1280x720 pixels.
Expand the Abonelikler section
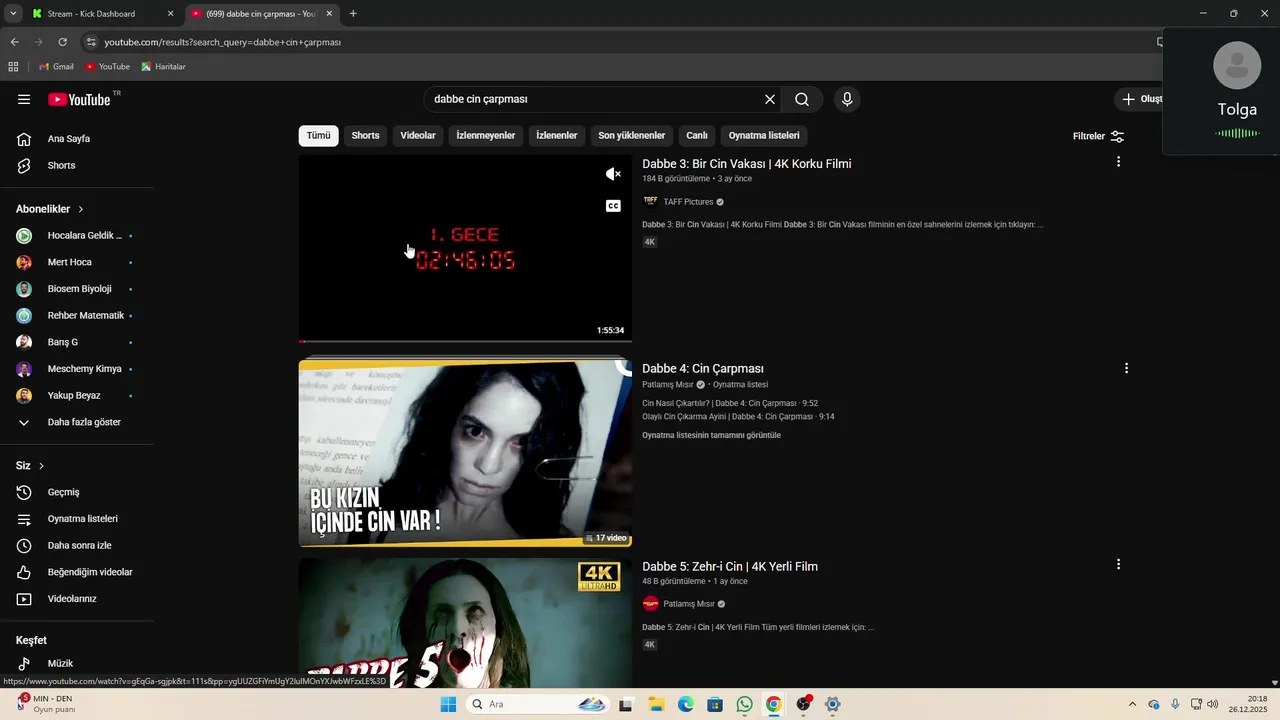point(50,209)
